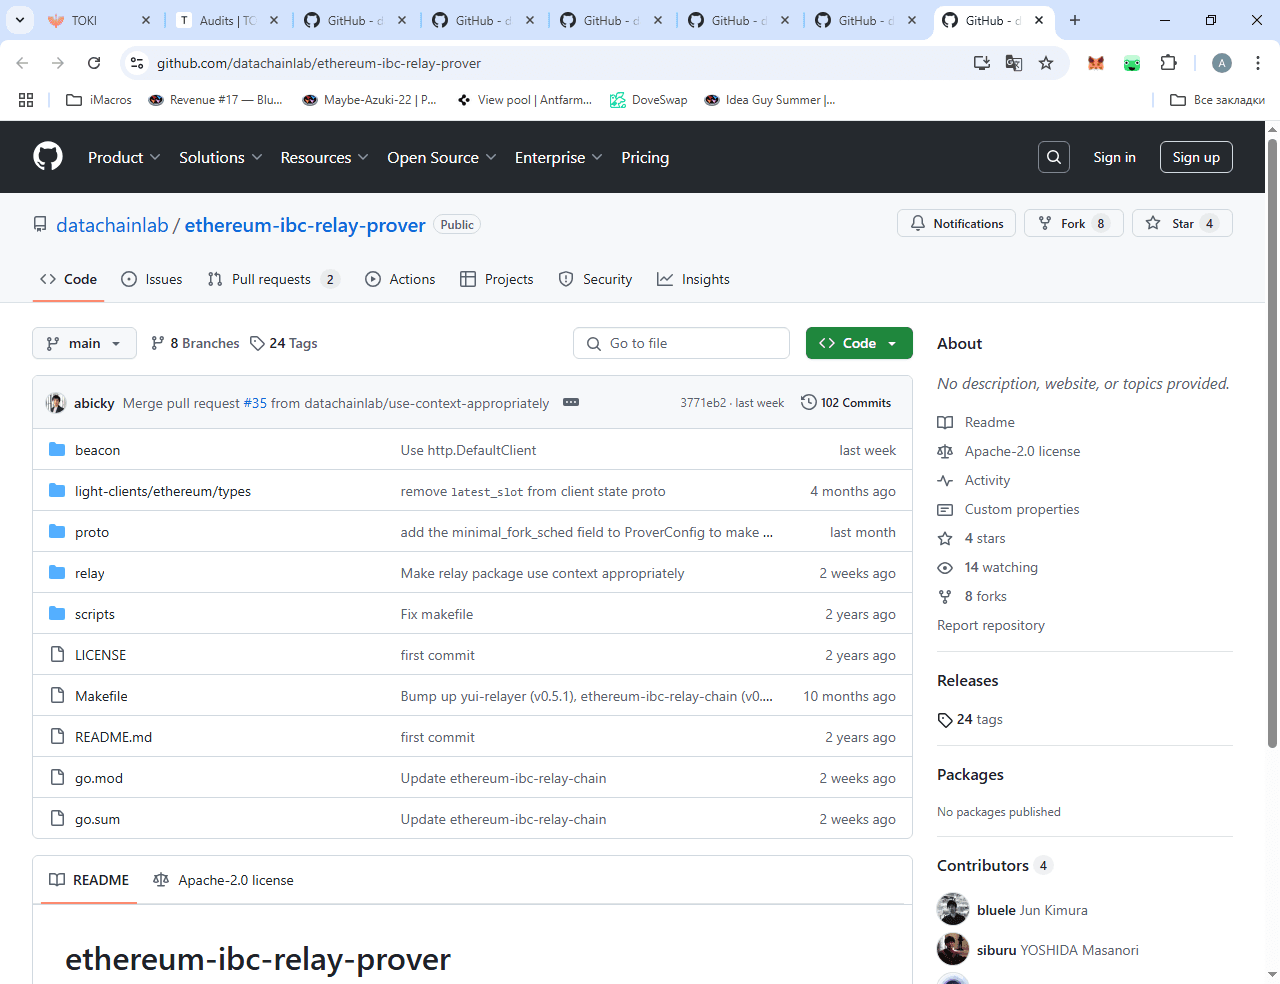
Task: Click siburu's contributor avatar
Action: (953, 949)
